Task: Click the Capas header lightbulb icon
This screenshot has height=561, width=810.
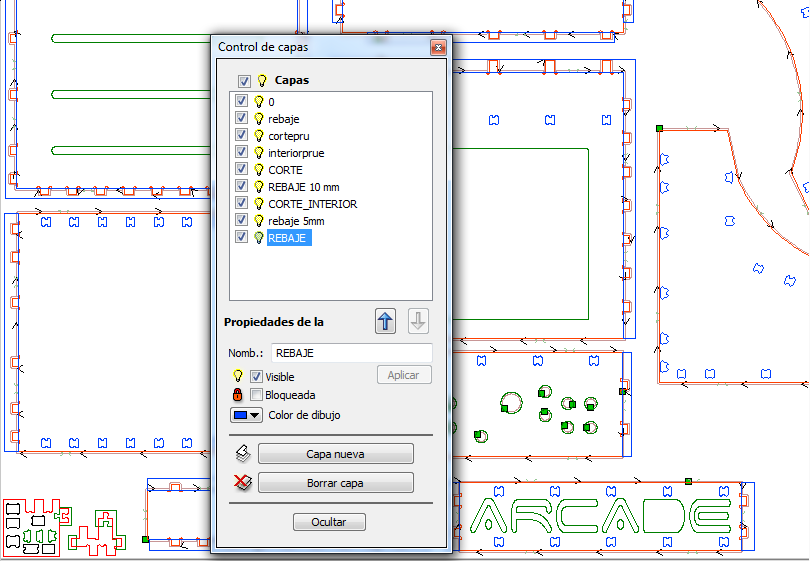Action: [x=262, y=81]
